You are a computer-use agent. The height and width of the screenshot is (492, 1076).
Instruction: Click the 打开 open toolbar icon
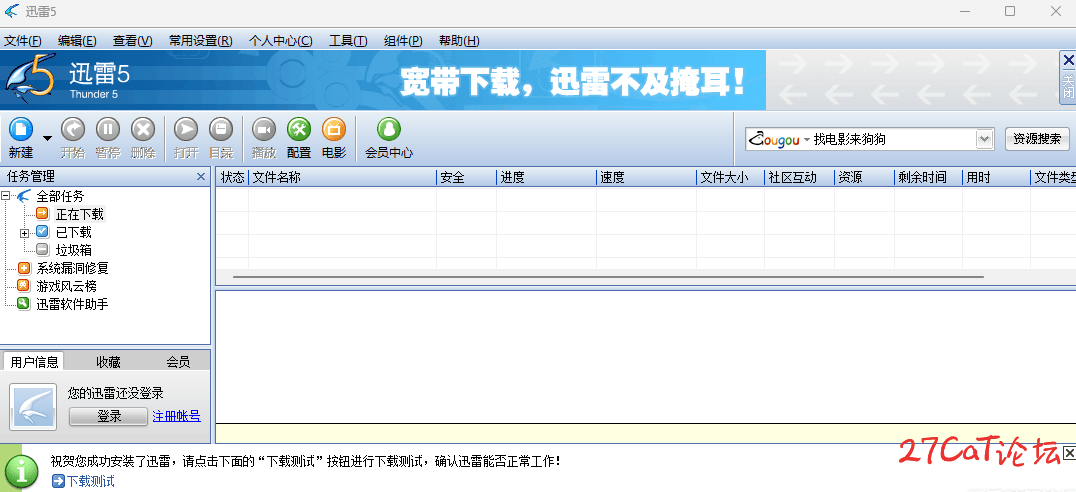click(x=186, y=128)
